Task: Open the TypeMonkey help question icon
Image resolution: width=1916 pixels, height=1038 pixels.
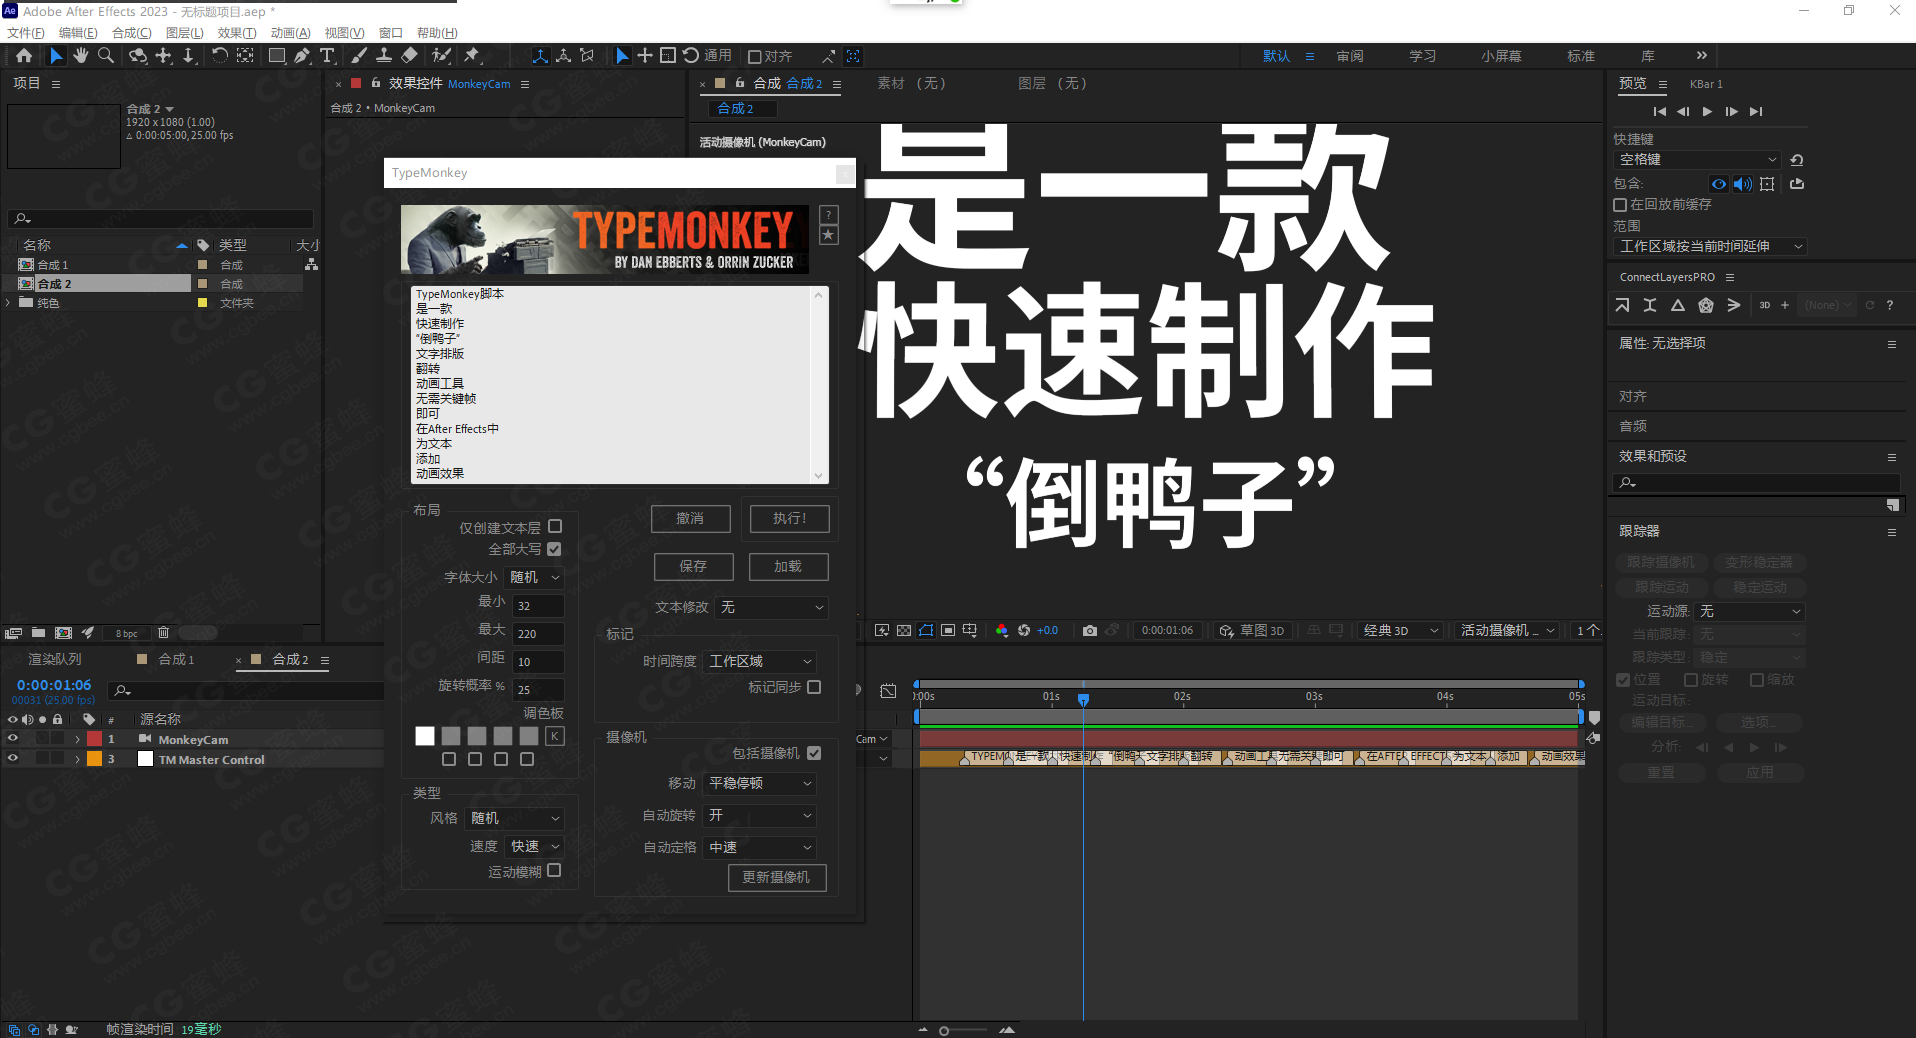Action: (x=829, y=215)
